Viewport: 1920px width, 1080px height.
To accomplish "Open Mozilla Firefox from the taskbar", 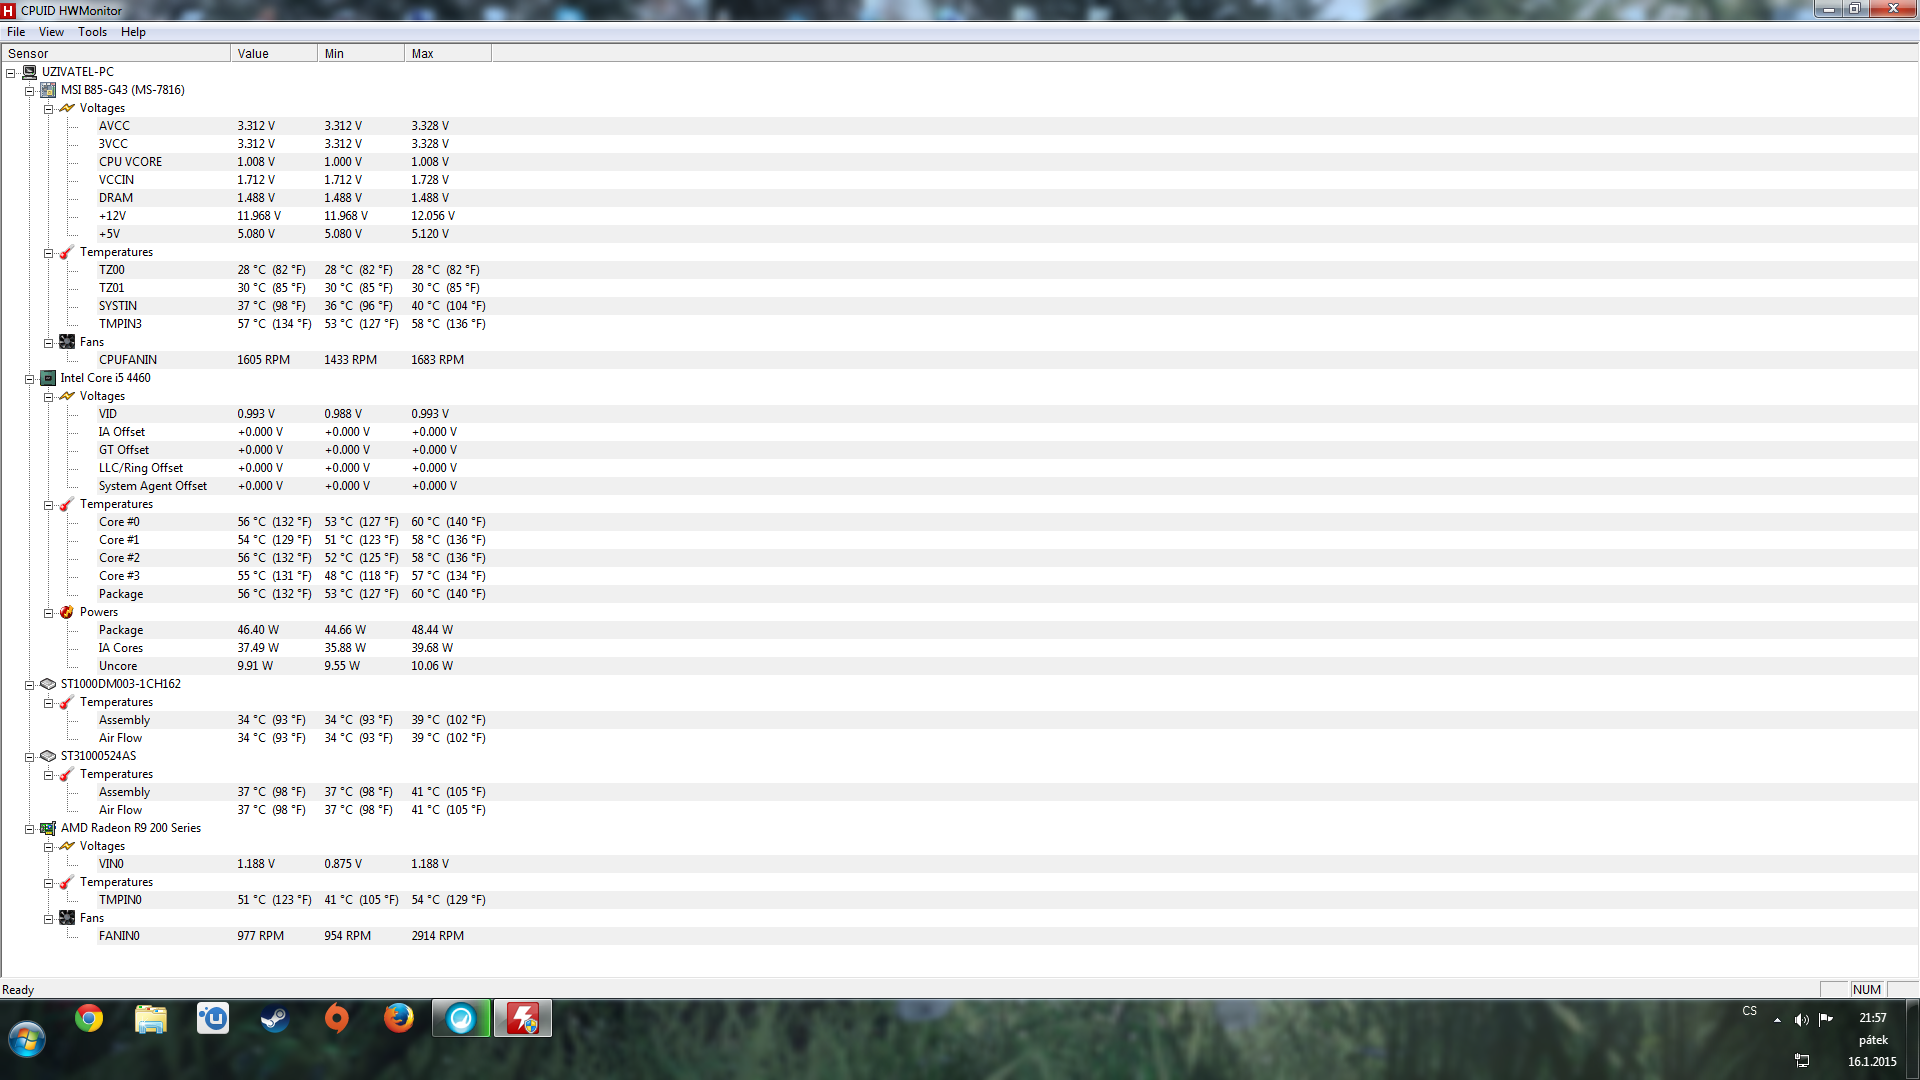I will coord(399,1019).
